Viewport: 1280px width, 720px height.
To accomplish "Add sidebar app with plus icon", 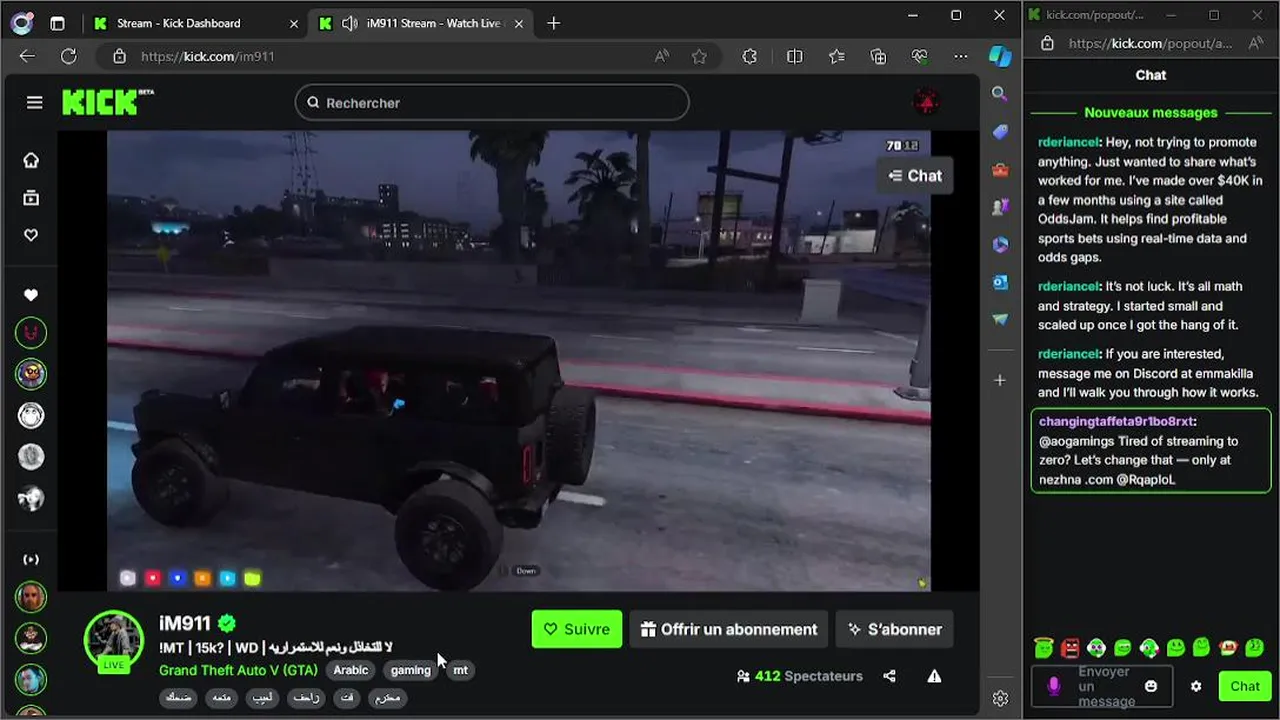I will coord(1000,380).
